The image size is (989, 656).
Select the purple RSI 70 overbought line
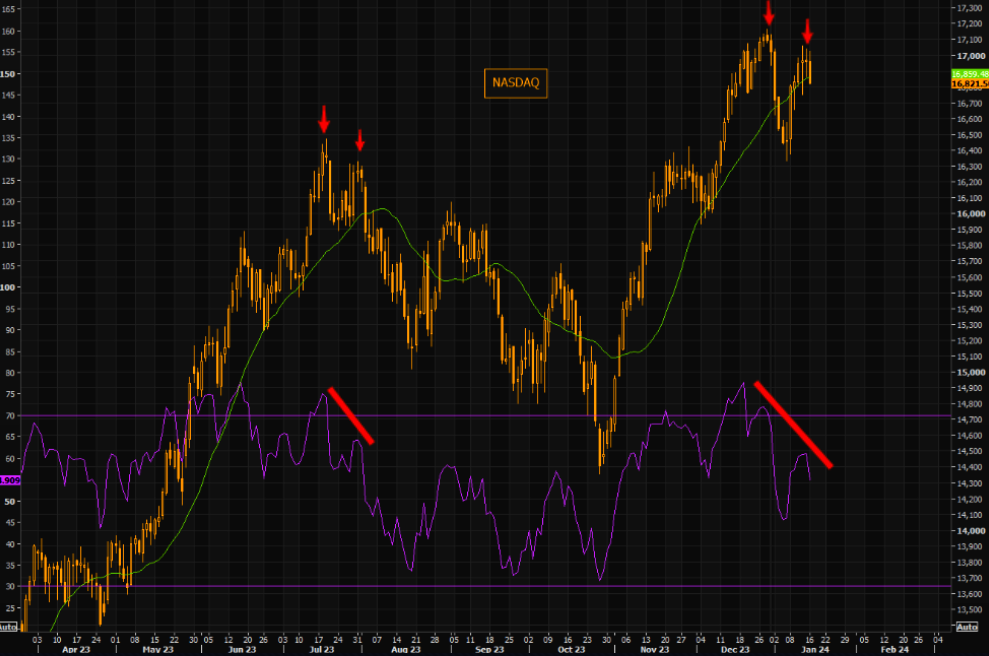(484, 416)
